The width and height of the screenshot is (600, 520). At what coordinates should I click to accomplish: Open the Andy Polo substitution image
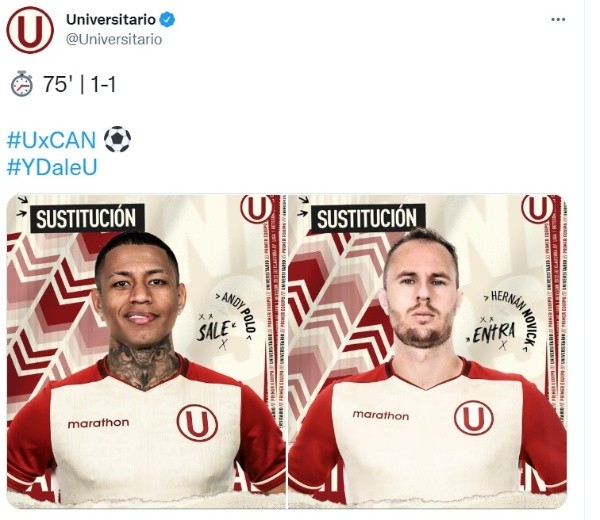(146, 352)
